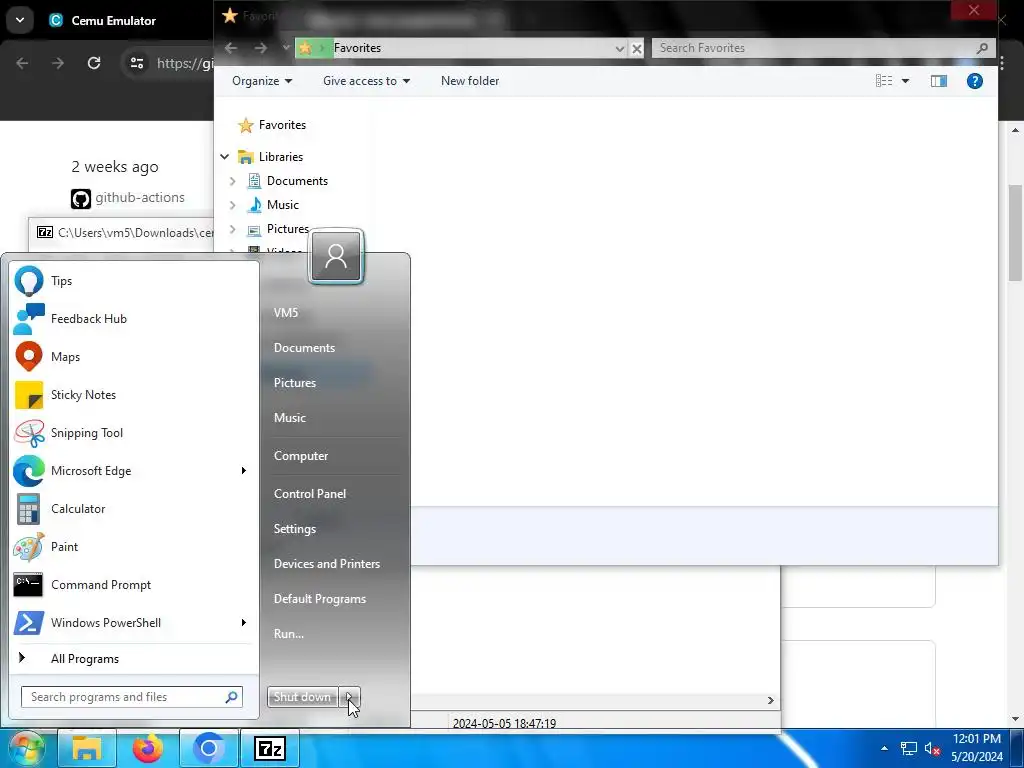This screenshot has width=1024, height=768.
Task: Toggle the preview pane icon
Action: 938,81
